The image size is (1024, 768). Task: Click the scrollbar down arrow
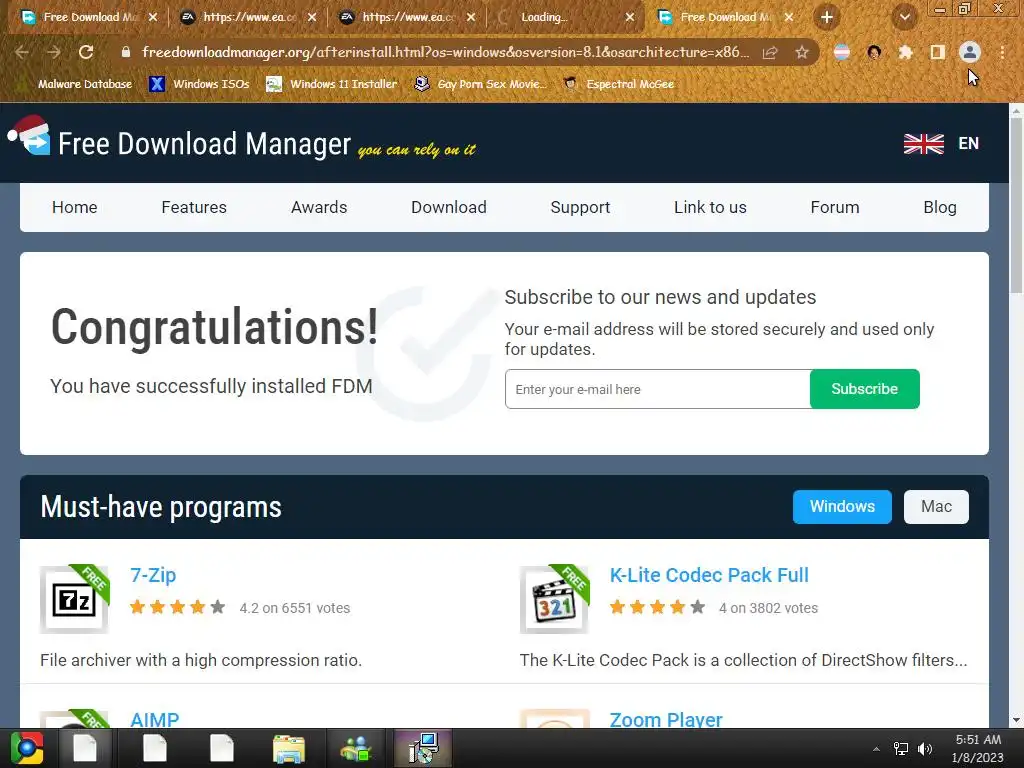click(x=1016, y=720)
